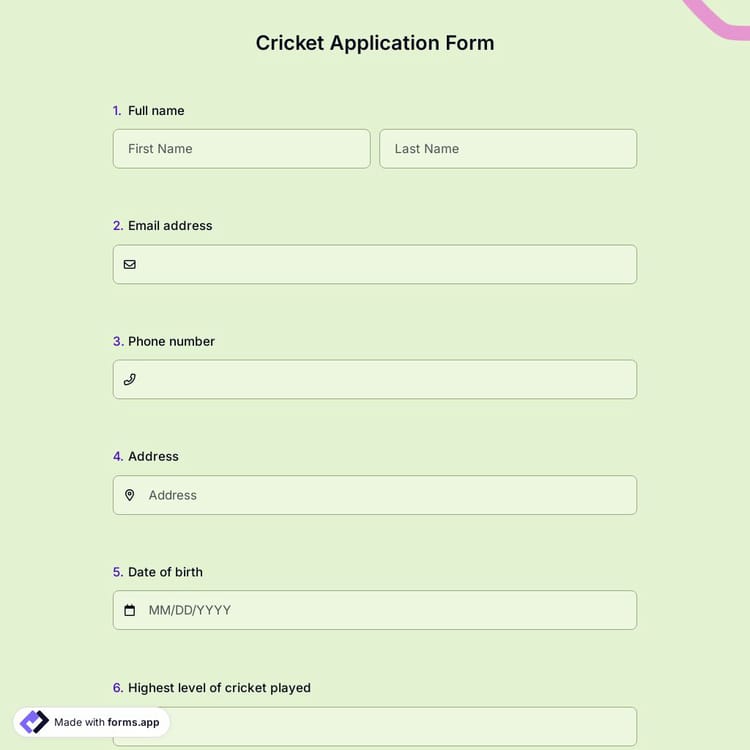This screenshot has height=750, width=750.
Task: Click the "Address" question label above the field
Action: (x=153, y=456)
